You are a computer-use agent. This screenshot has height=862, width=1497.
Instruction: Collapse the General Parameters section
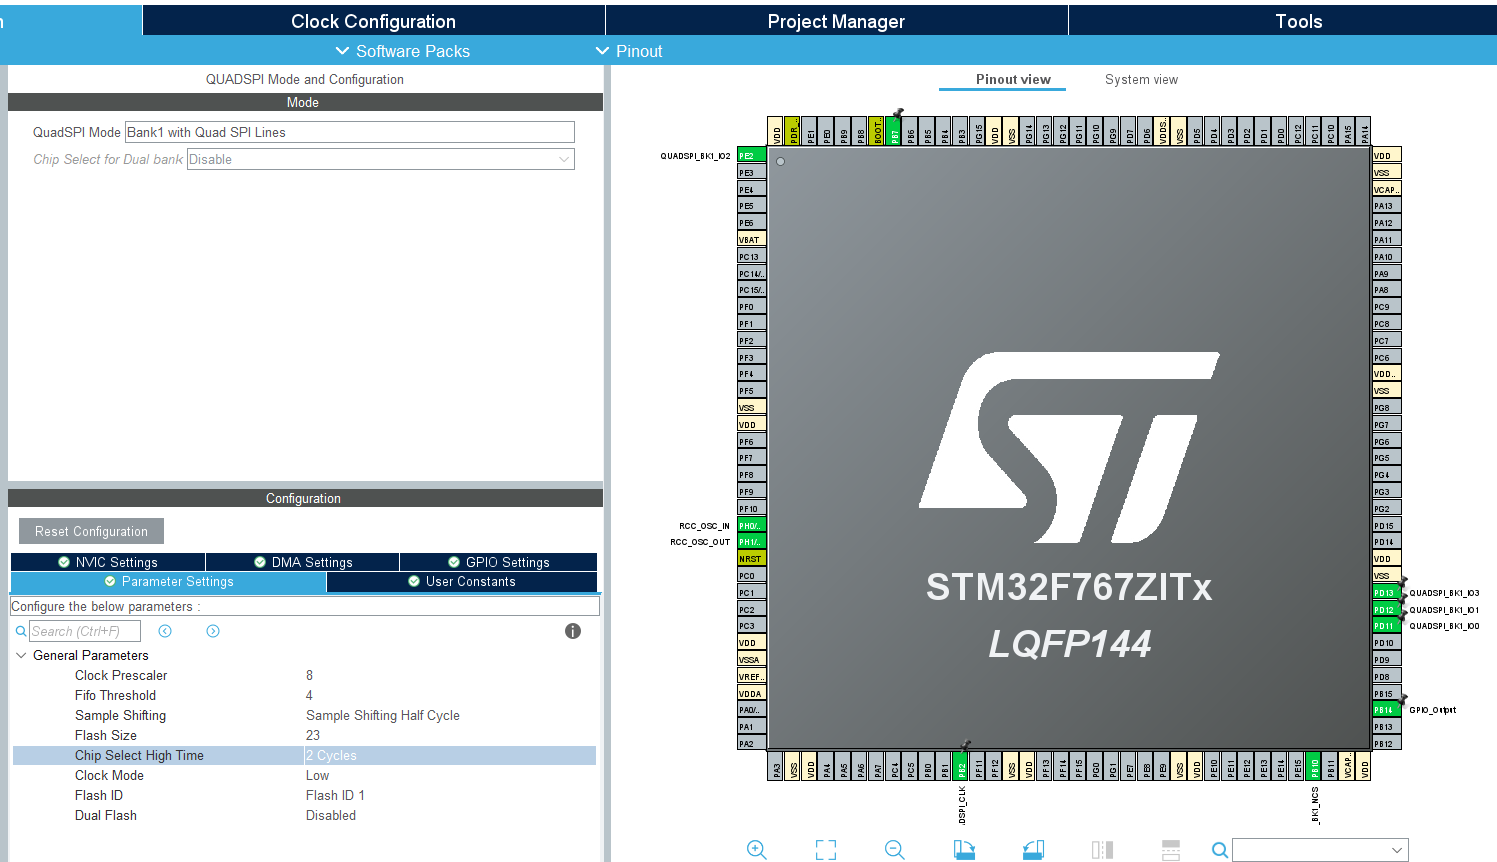click(22, 655)
